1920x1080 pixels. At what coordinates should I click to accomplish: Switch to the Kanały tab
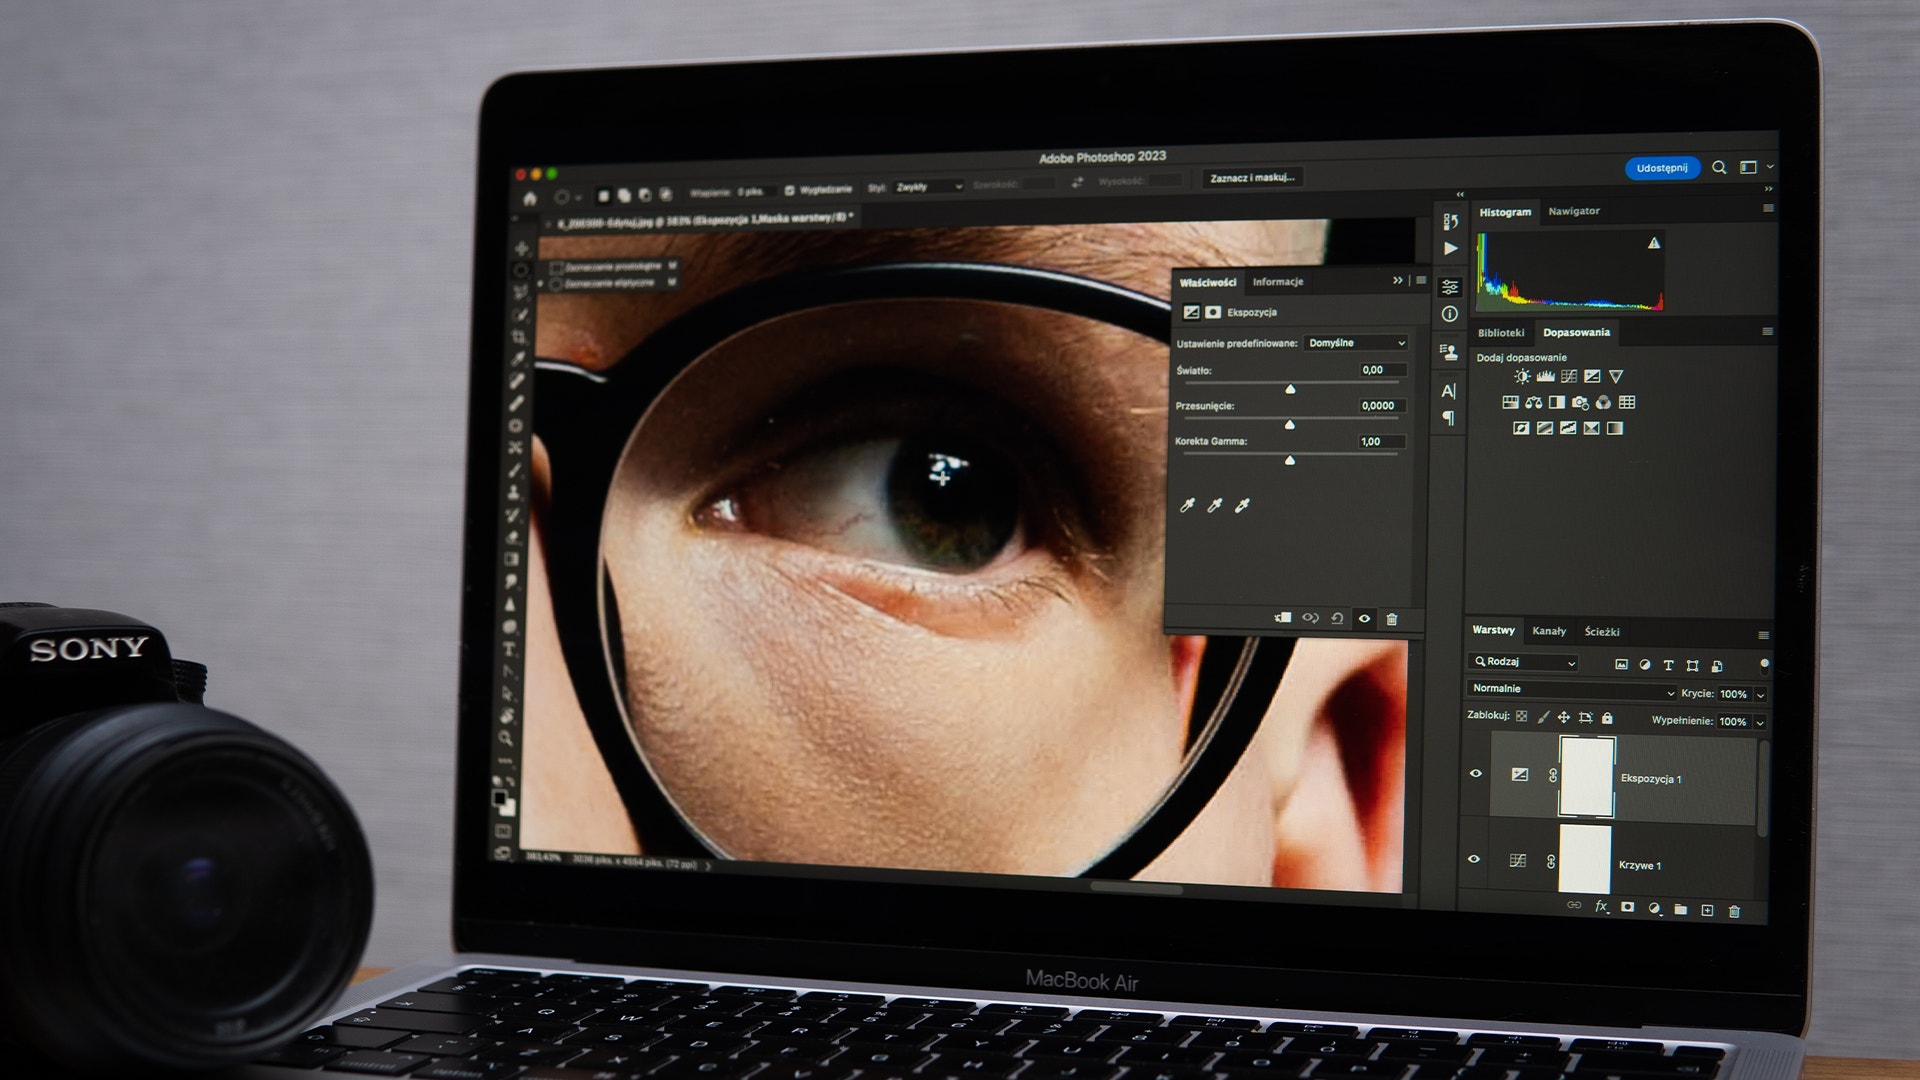[x=1550, y=631]
